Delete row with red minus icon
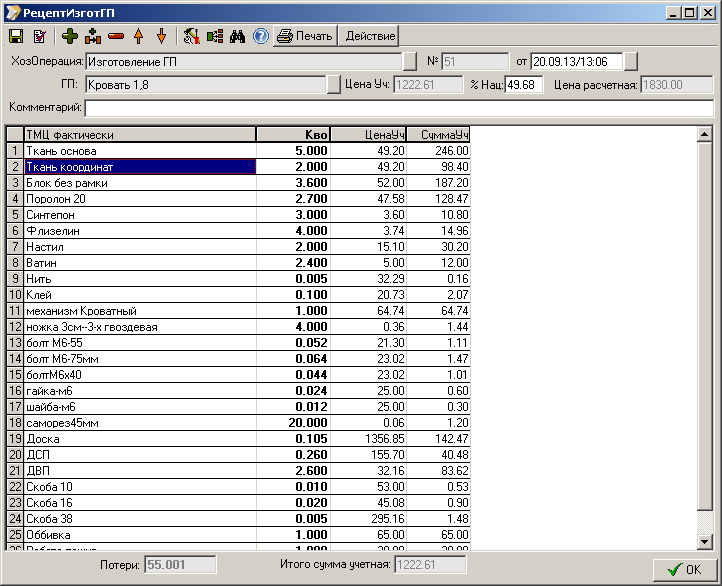The image size is (722, 586). point(116,36)
